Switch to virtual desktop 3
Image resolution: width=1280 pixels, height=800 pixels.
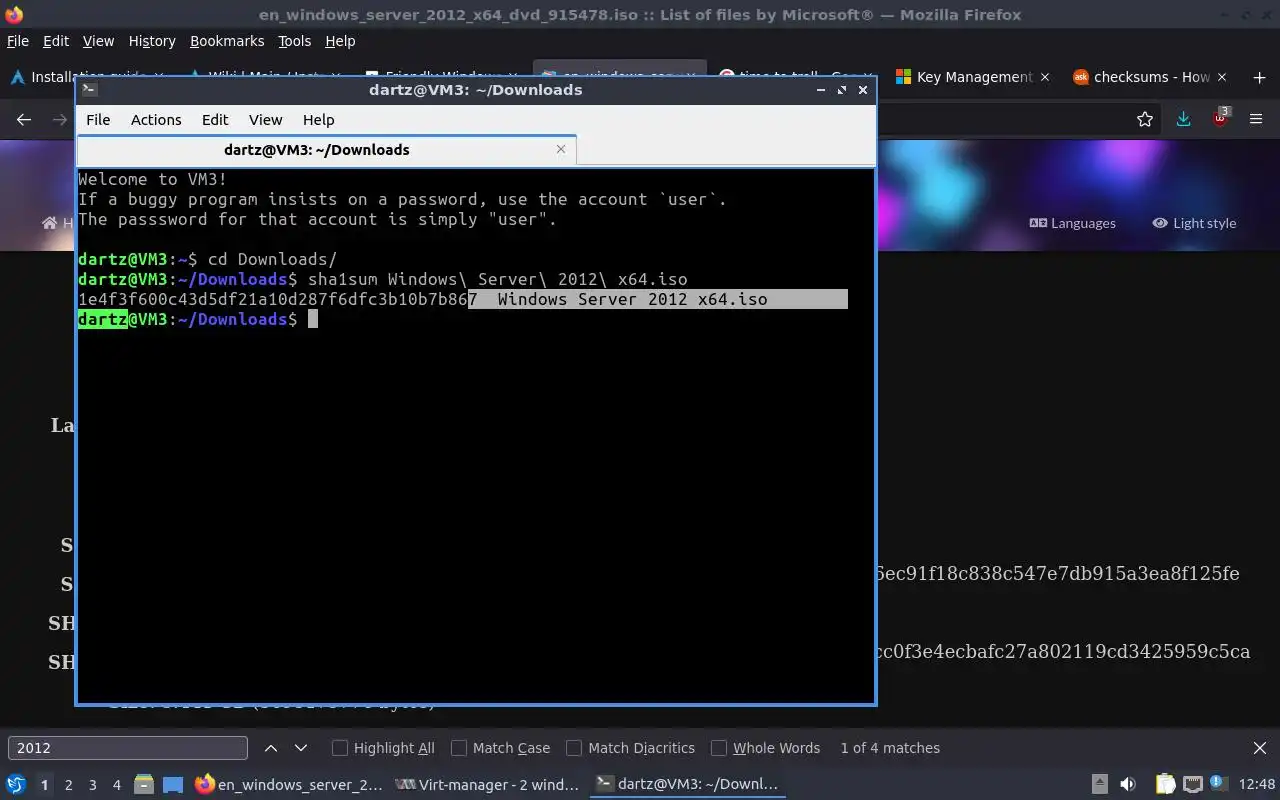point(93,785)
